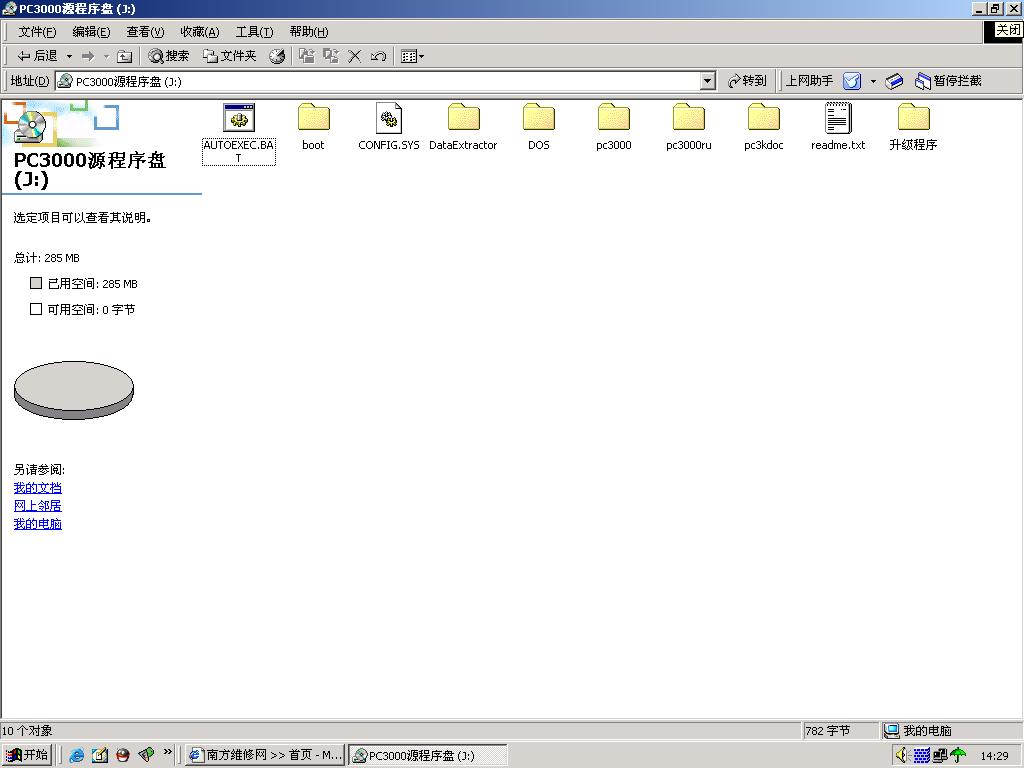This screenshot has height=768, width=1024.
Task: Click the green diamond quick launch icon
Action: [x=146, y=755]
